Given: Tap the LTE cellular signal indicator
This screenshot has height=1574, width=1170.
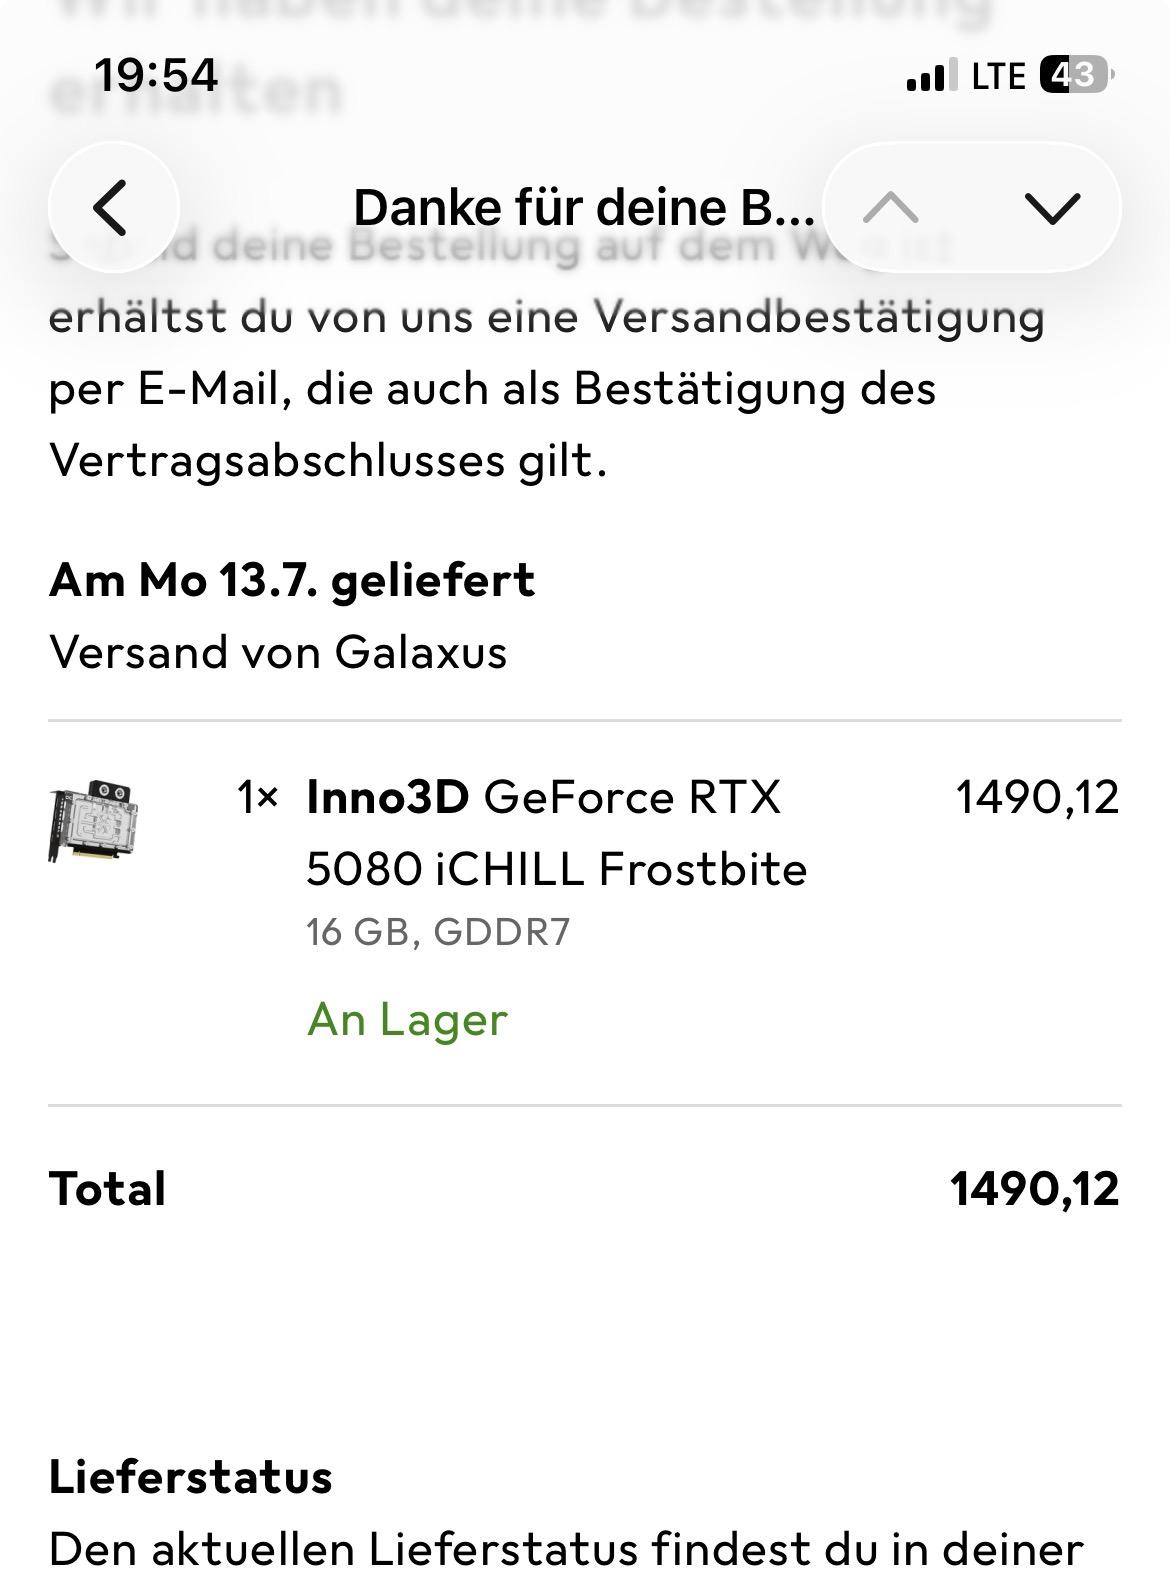Looking at the screenshot, I should (x=966, y=76).
